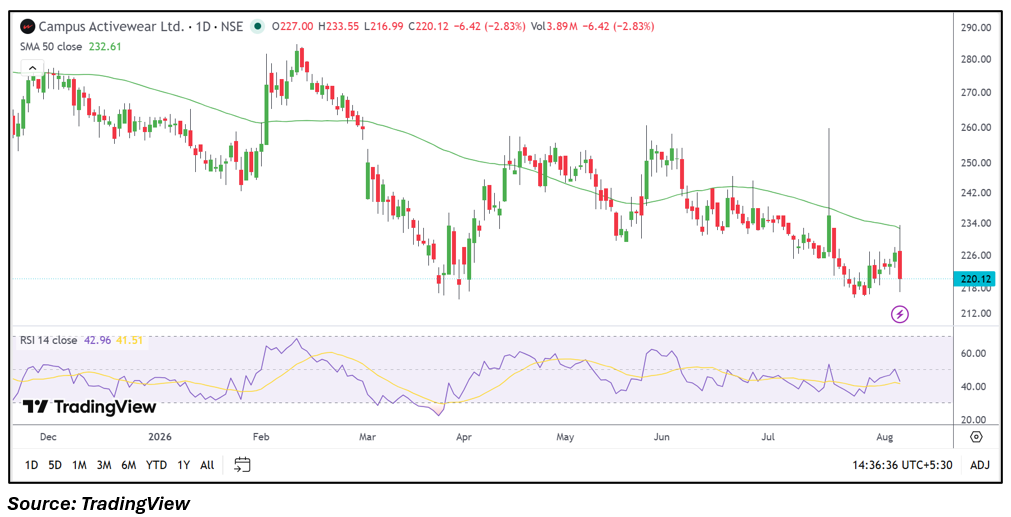Image resolution: width=1011 pixels, height=517 pixels.
Task: Click the 14:36:36 UTC+5:30 timezone button
Action: [x=902, y=465]
